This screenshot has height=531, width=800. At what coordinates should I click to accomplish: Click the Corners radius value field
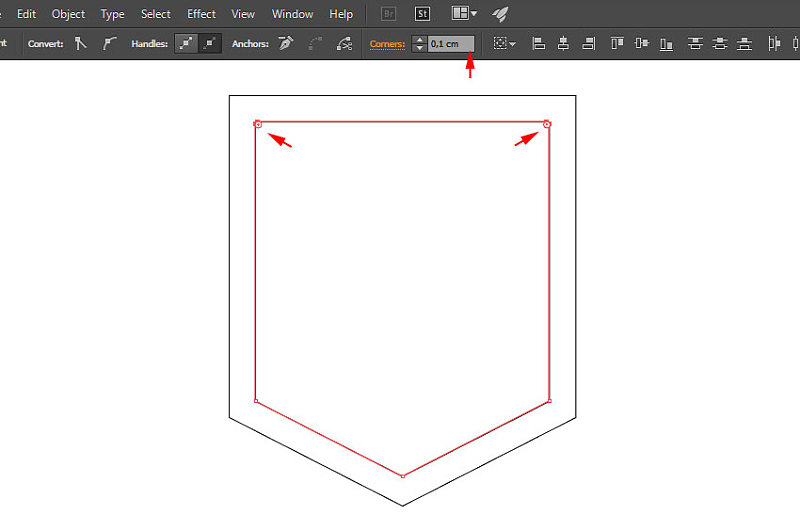[x=450, y=44]
